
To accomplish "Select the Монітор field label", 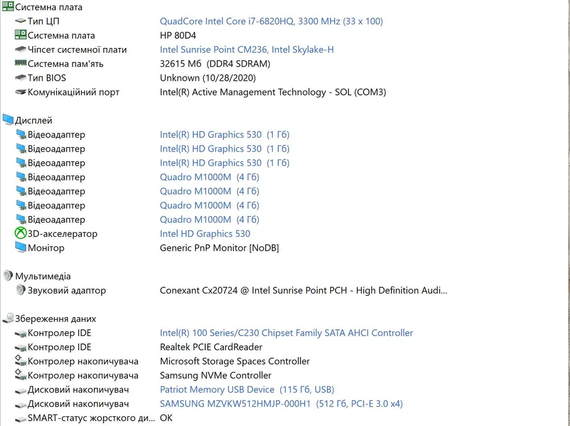I will pos(46,248).
